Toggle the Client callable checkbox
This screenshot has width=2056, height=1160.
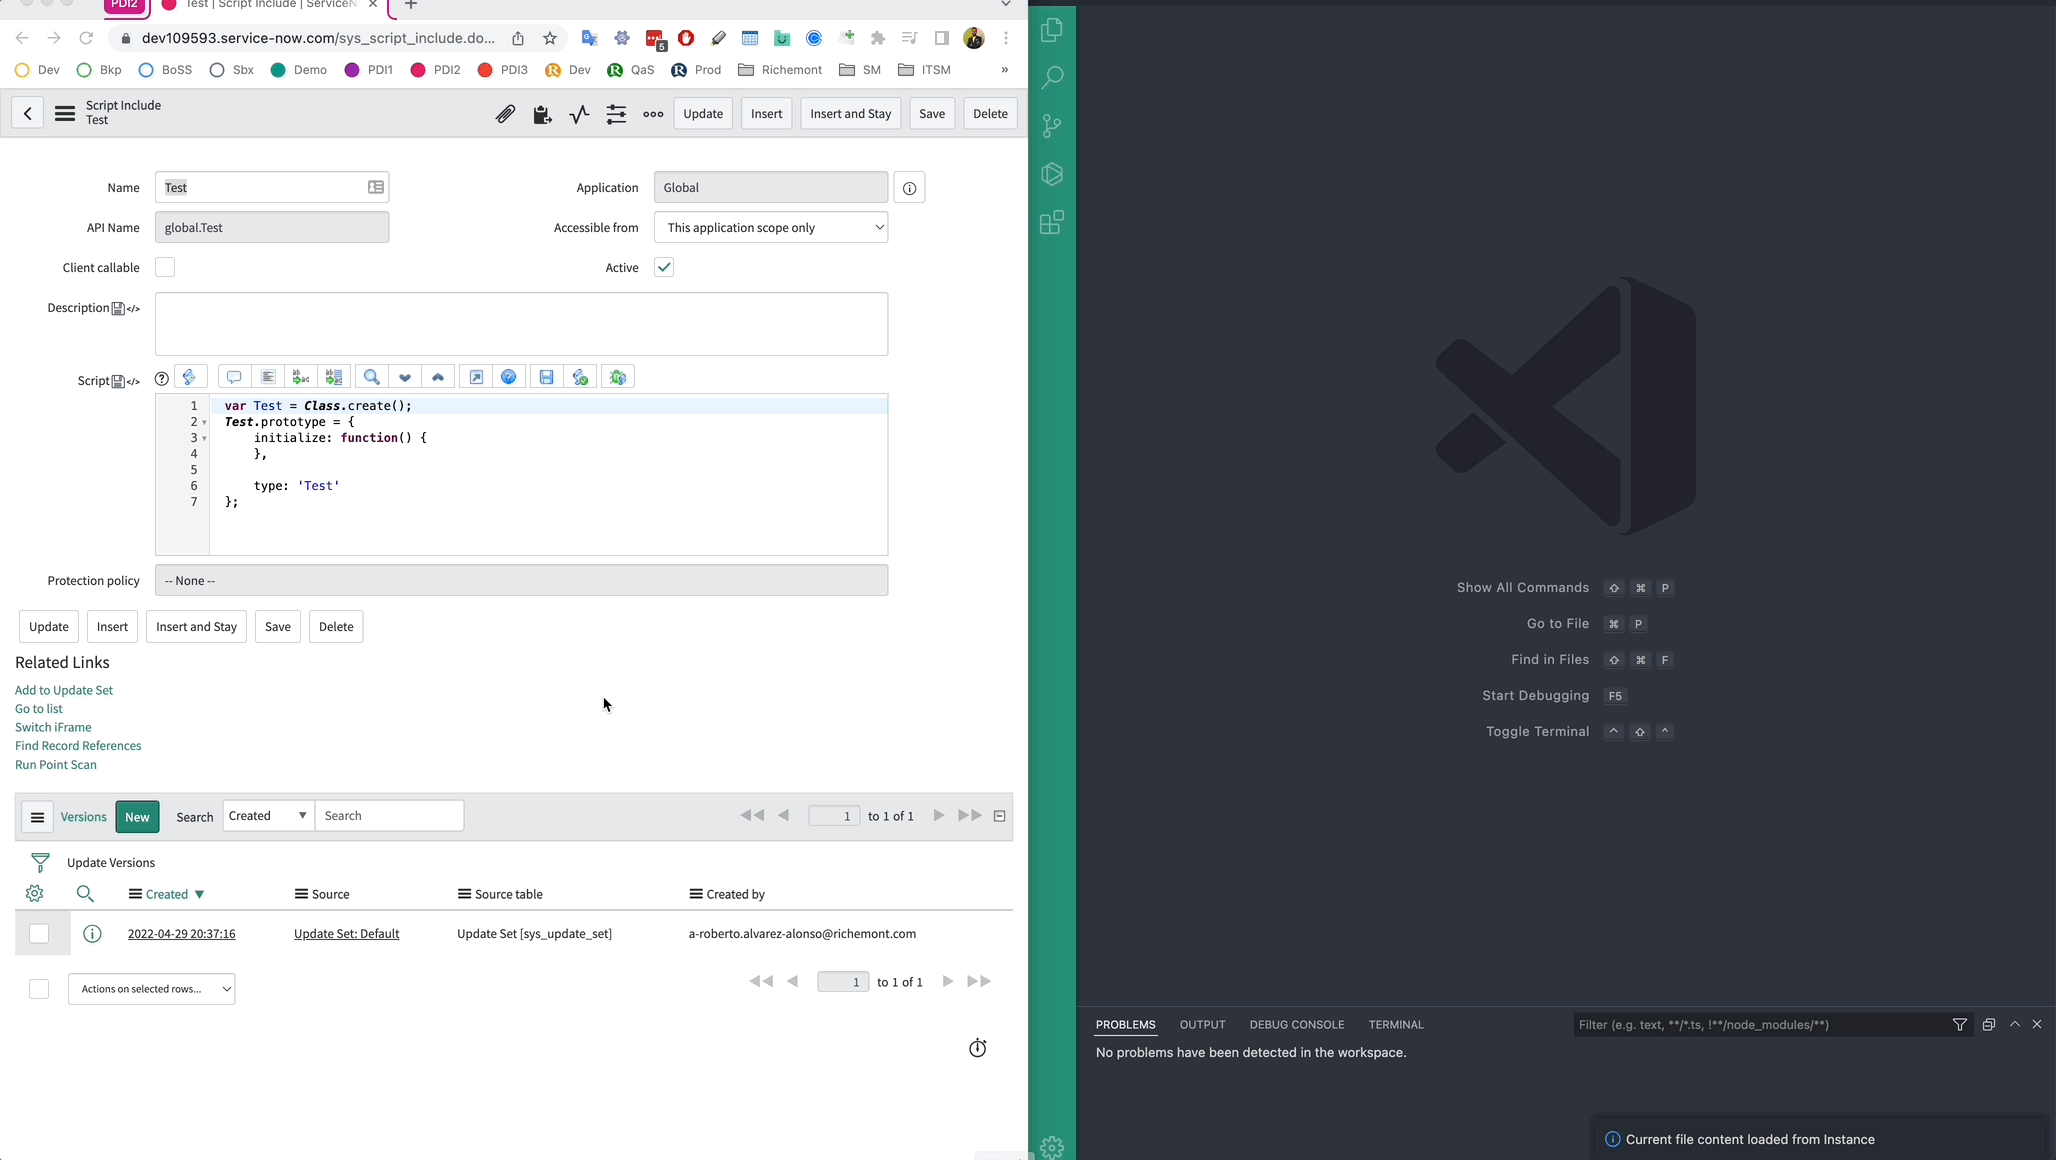coord(165,267)
